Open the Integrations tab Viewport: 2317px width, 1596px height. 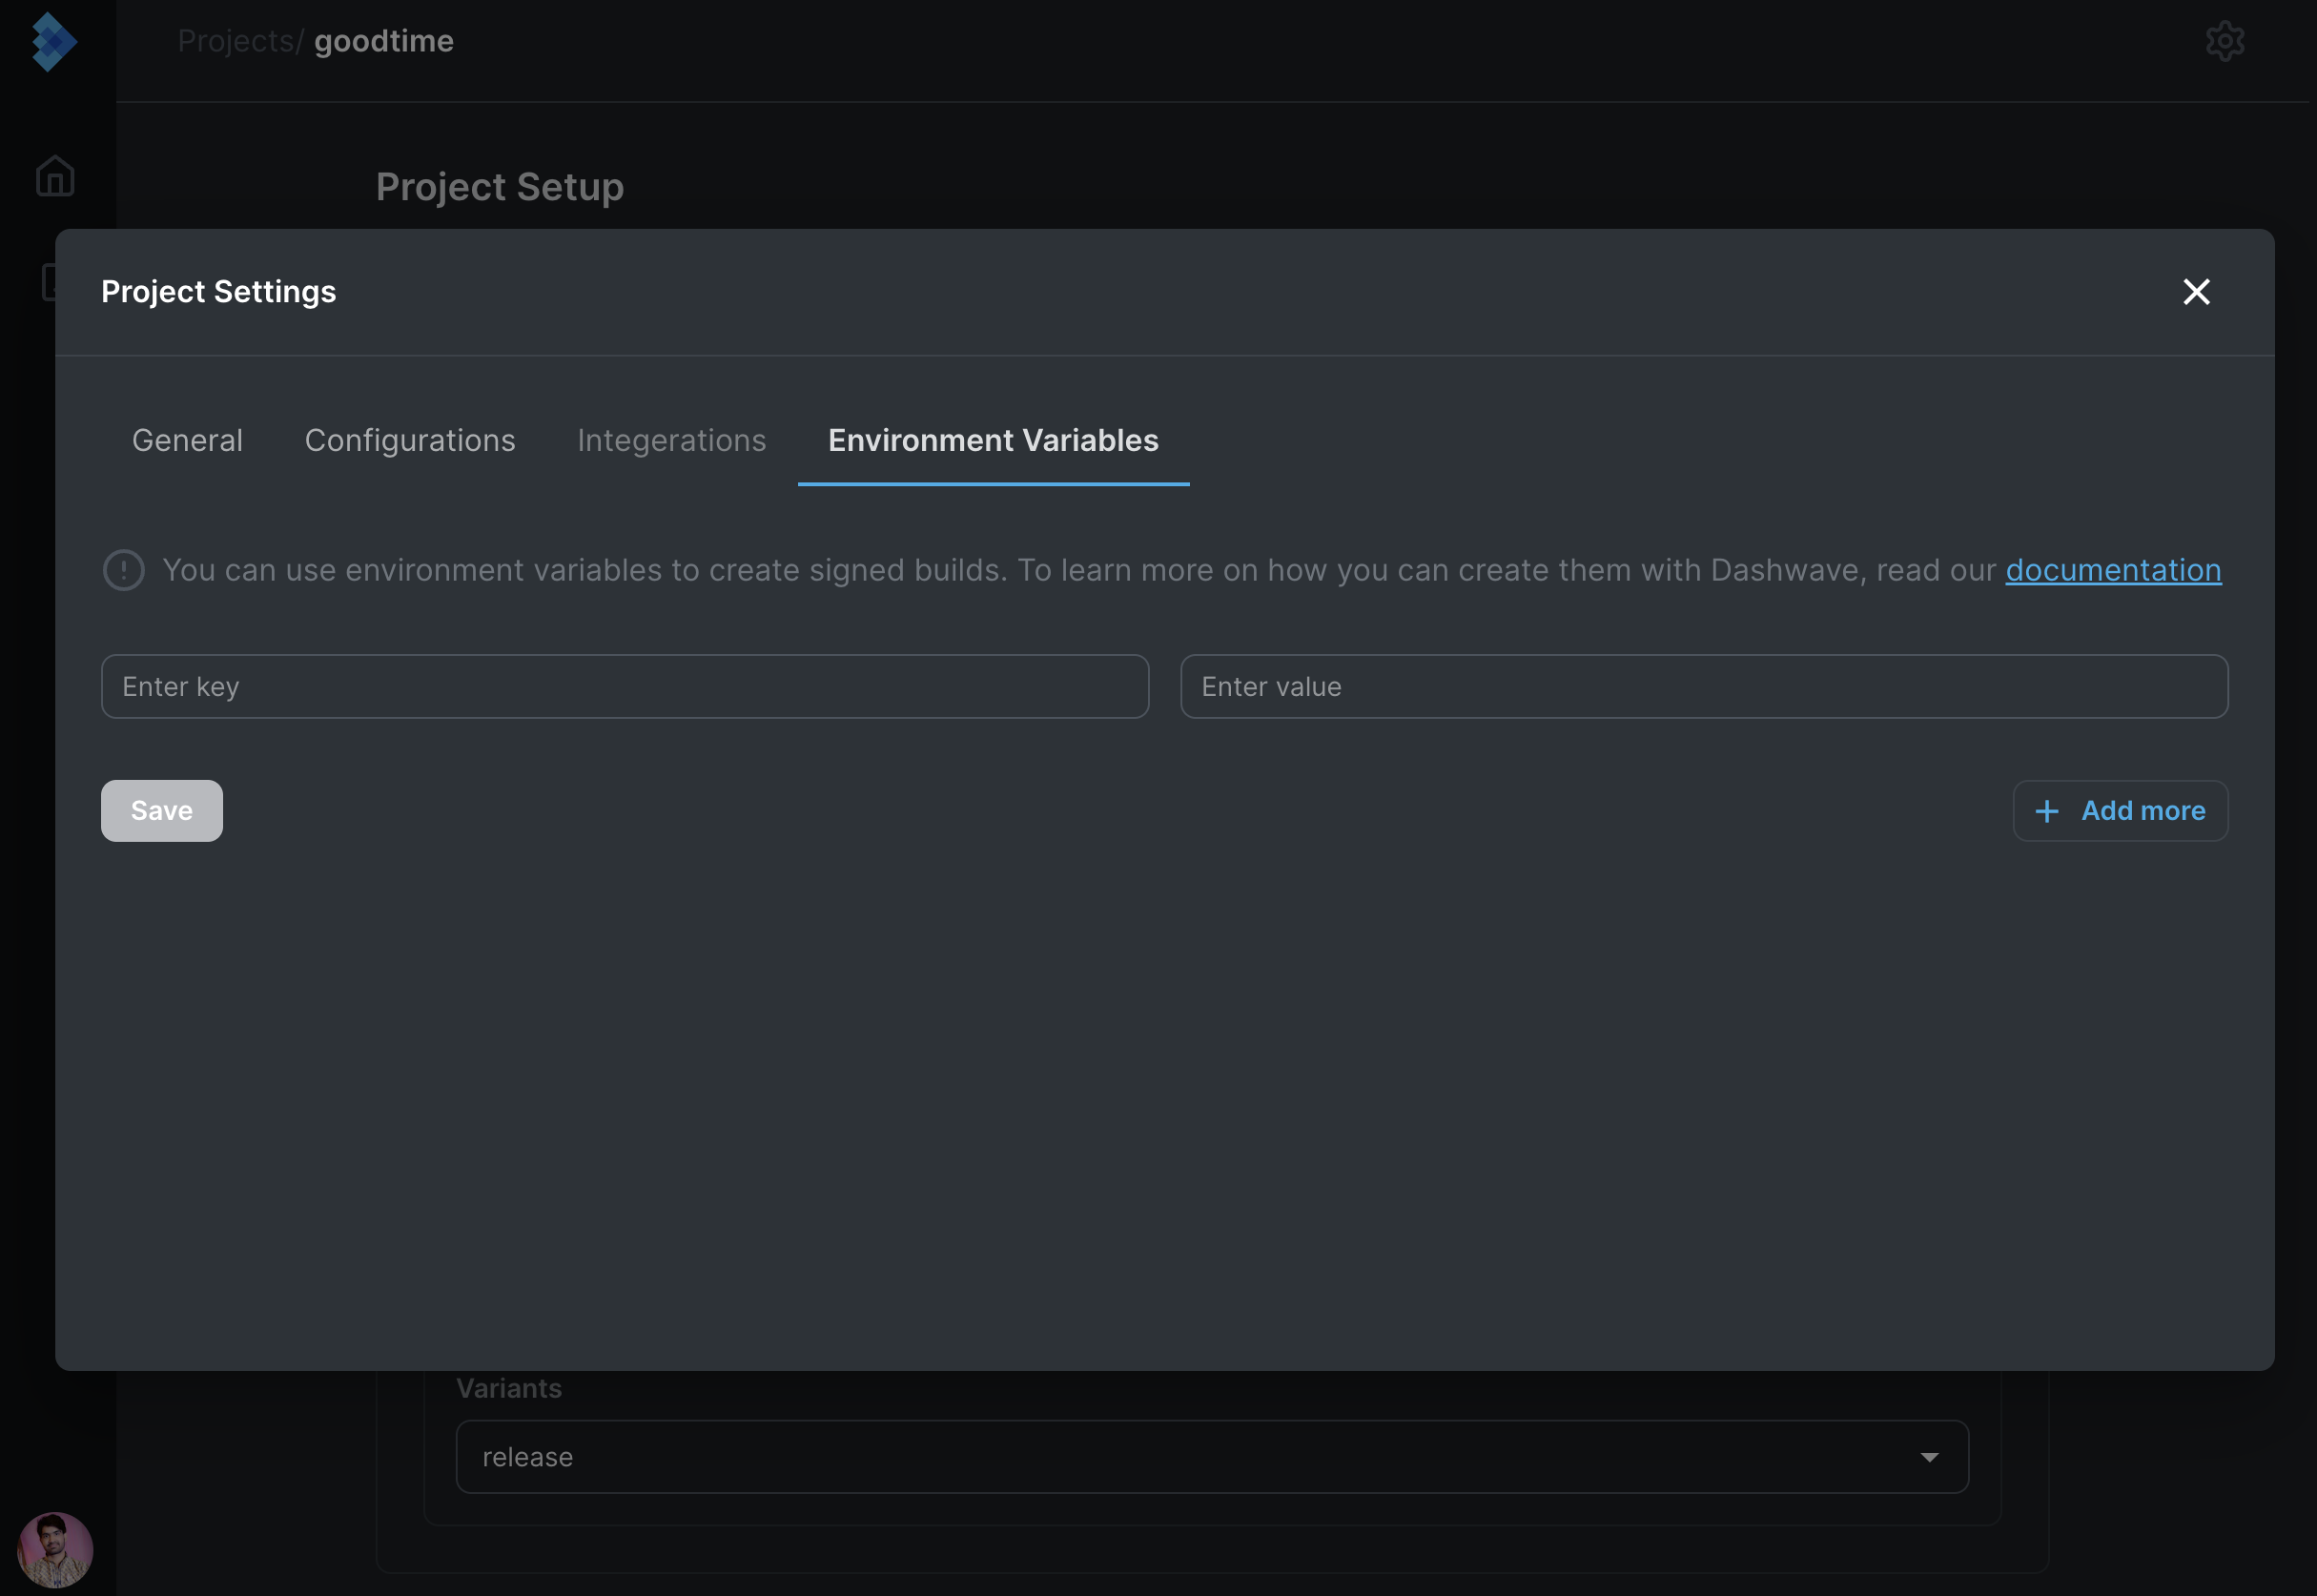click(x=671, y=440)
